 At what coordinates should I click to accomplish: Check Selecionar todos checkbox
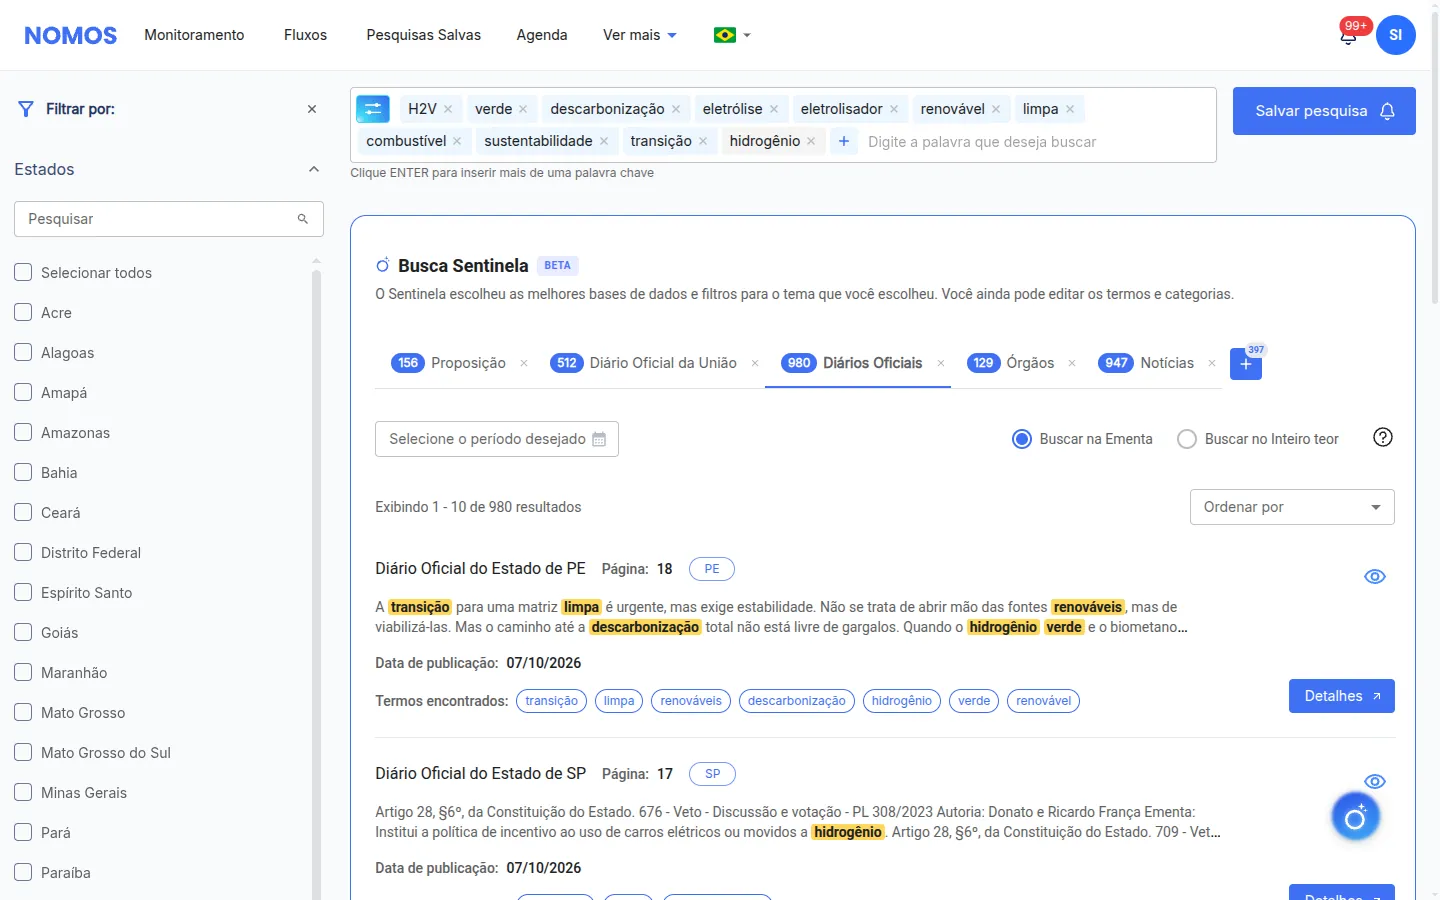coord(23,272)
